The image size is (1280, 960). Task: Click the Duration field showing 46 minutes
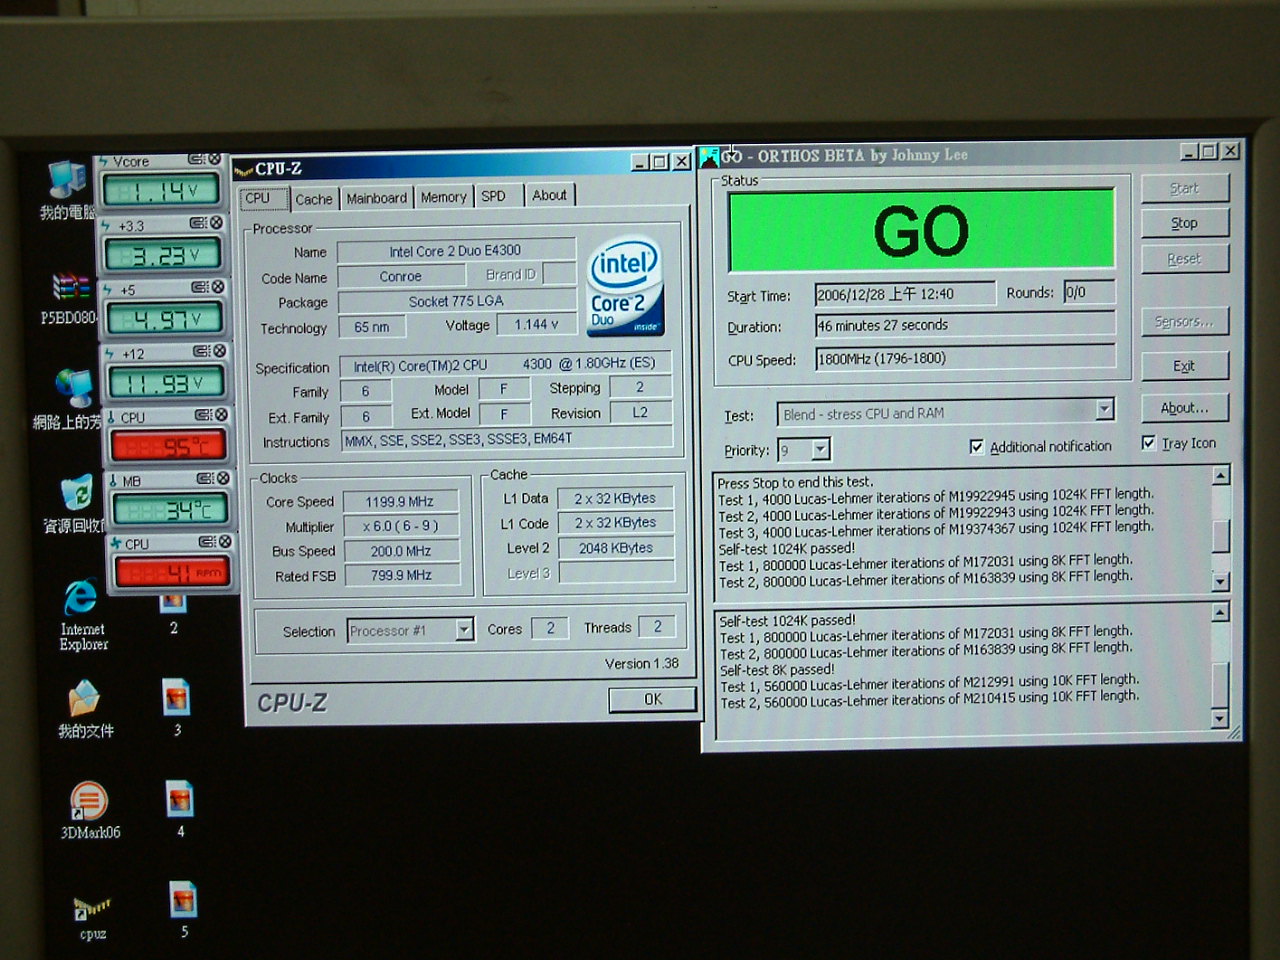[x=964, y=324]
